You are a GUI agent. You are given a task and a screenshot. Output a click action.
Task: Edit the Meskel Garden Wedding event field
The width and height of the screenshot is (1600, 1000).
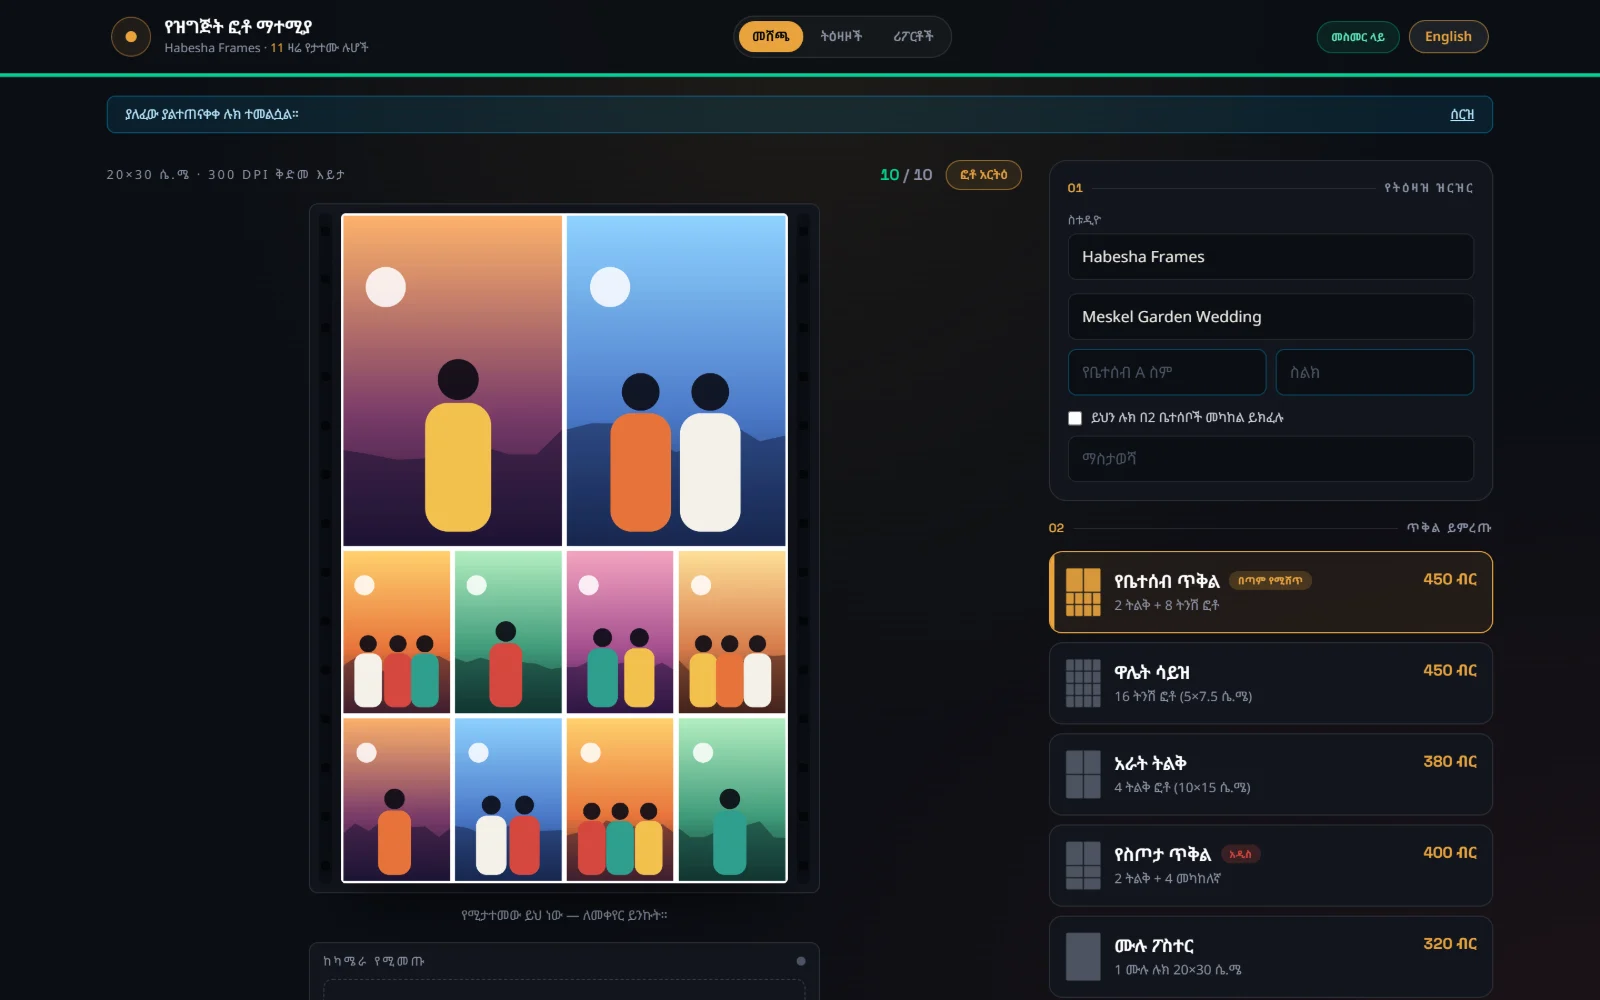tap(1270, 317)
